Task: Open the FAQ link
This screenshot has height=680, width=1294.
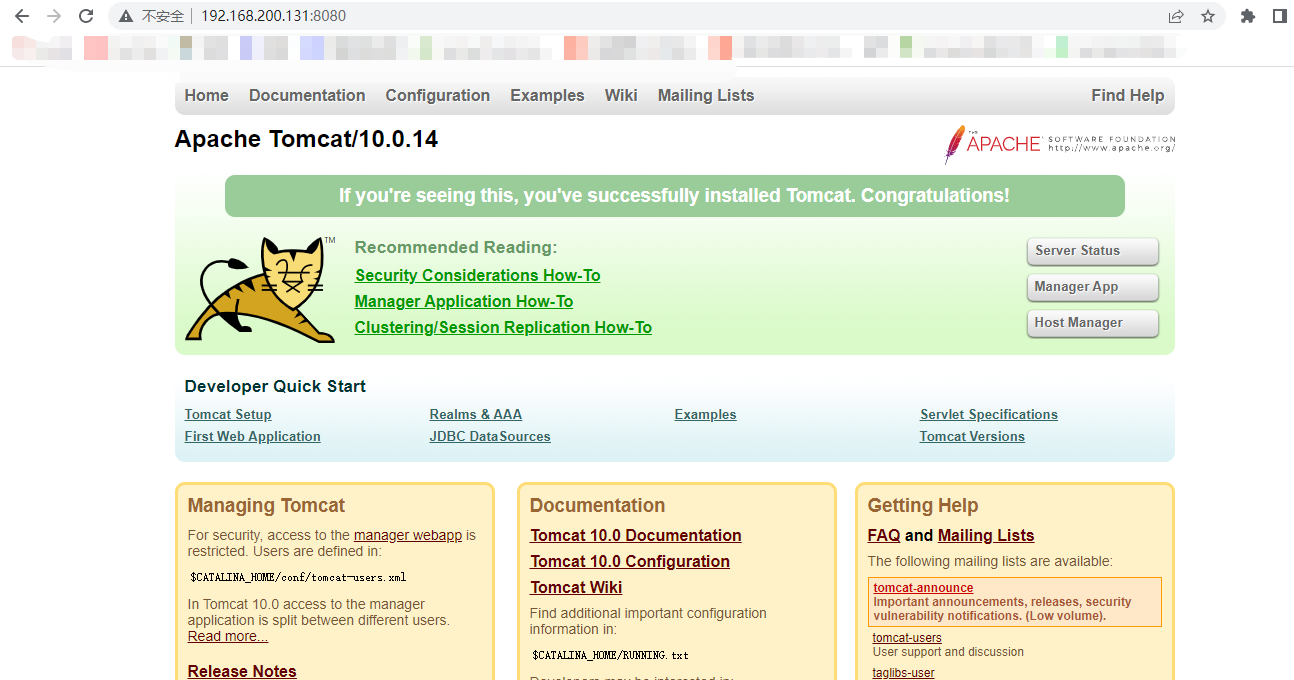Action: 884,535
